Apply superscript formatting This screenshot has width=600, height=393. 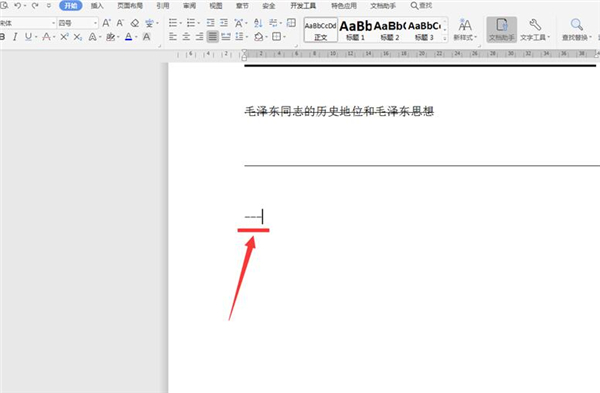coord(64,37)
